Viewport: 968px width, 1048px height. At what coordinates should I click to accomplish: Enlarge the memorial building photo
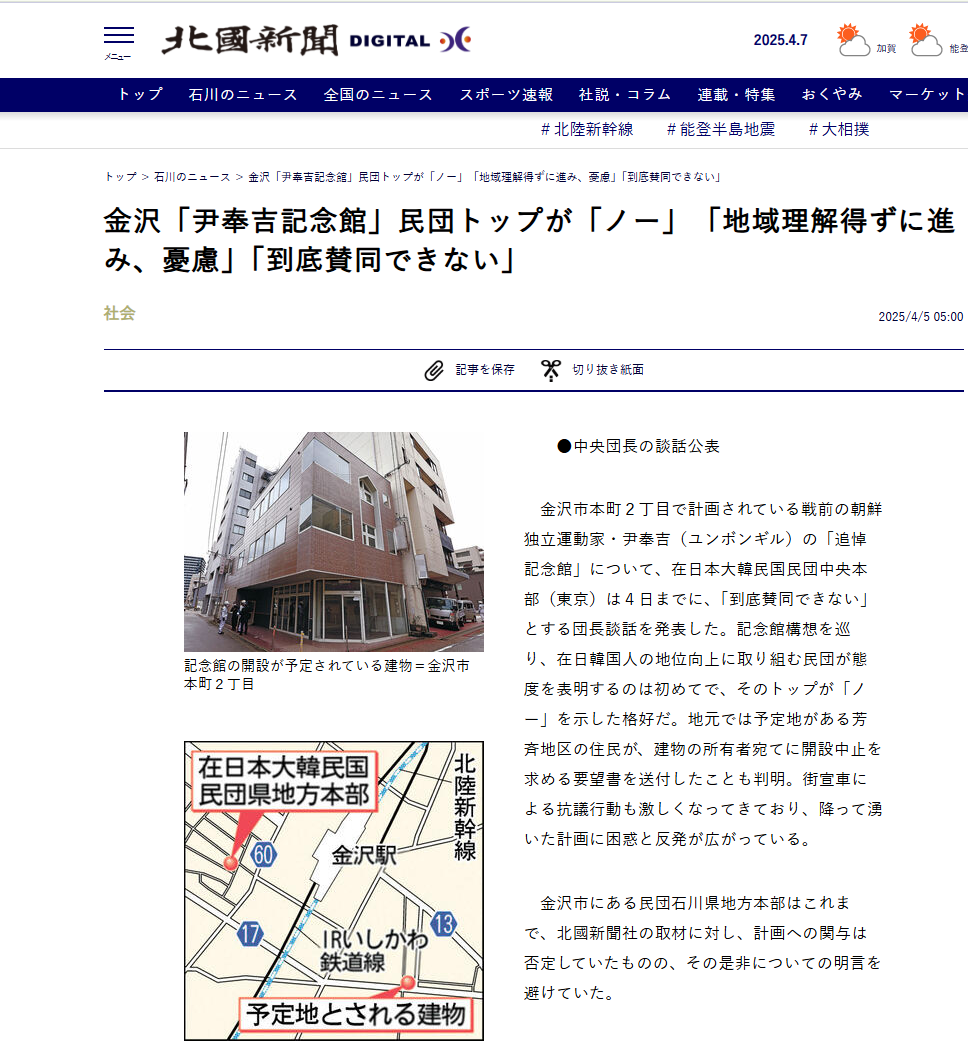point(333,542)
